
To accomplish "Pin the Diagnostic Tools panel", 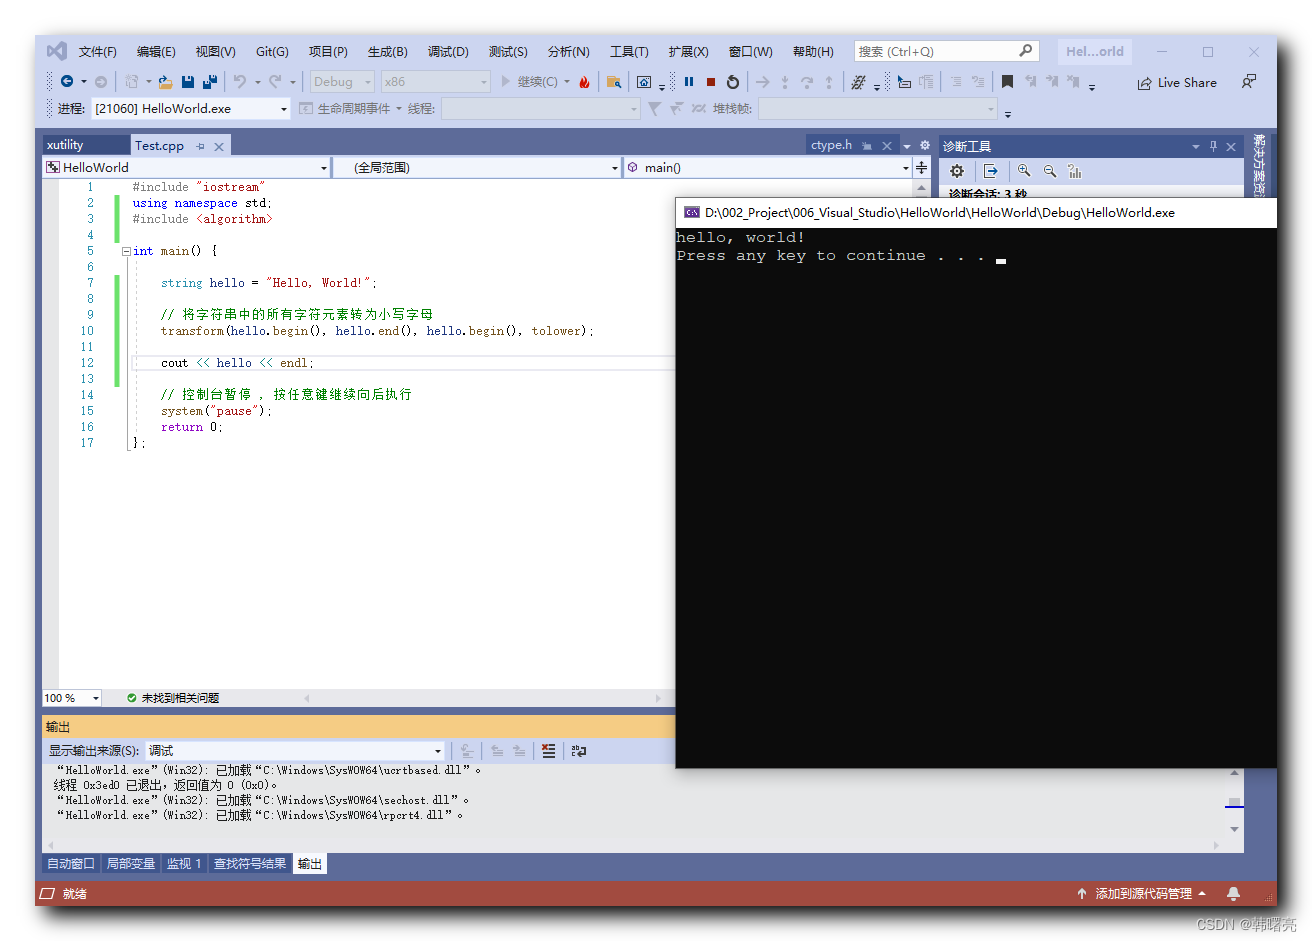I will 1212,145.
